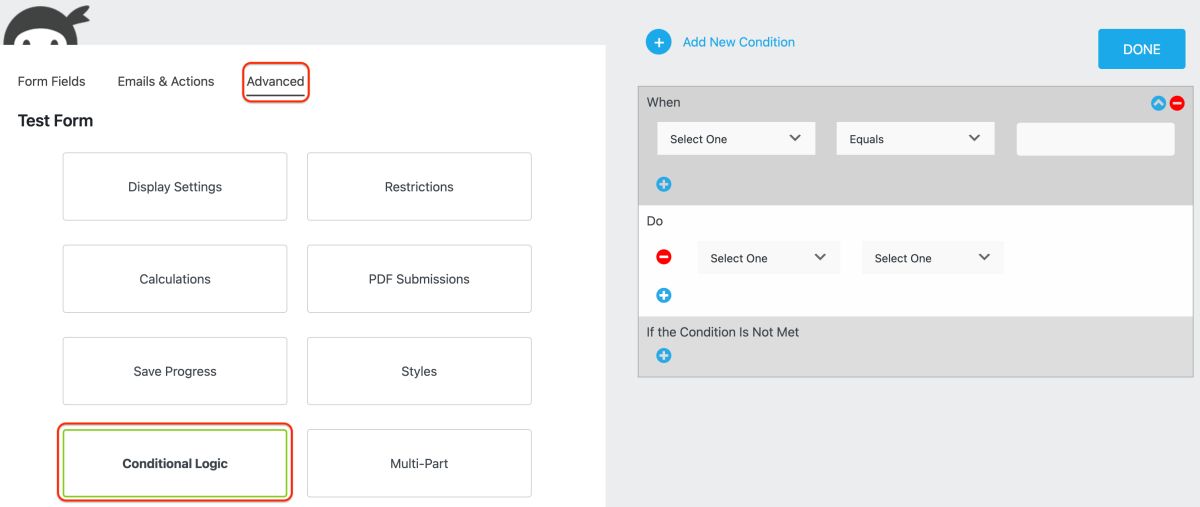
Task: Delete the condition with the red minus in When header
Action: click(x=1177, y=103)
